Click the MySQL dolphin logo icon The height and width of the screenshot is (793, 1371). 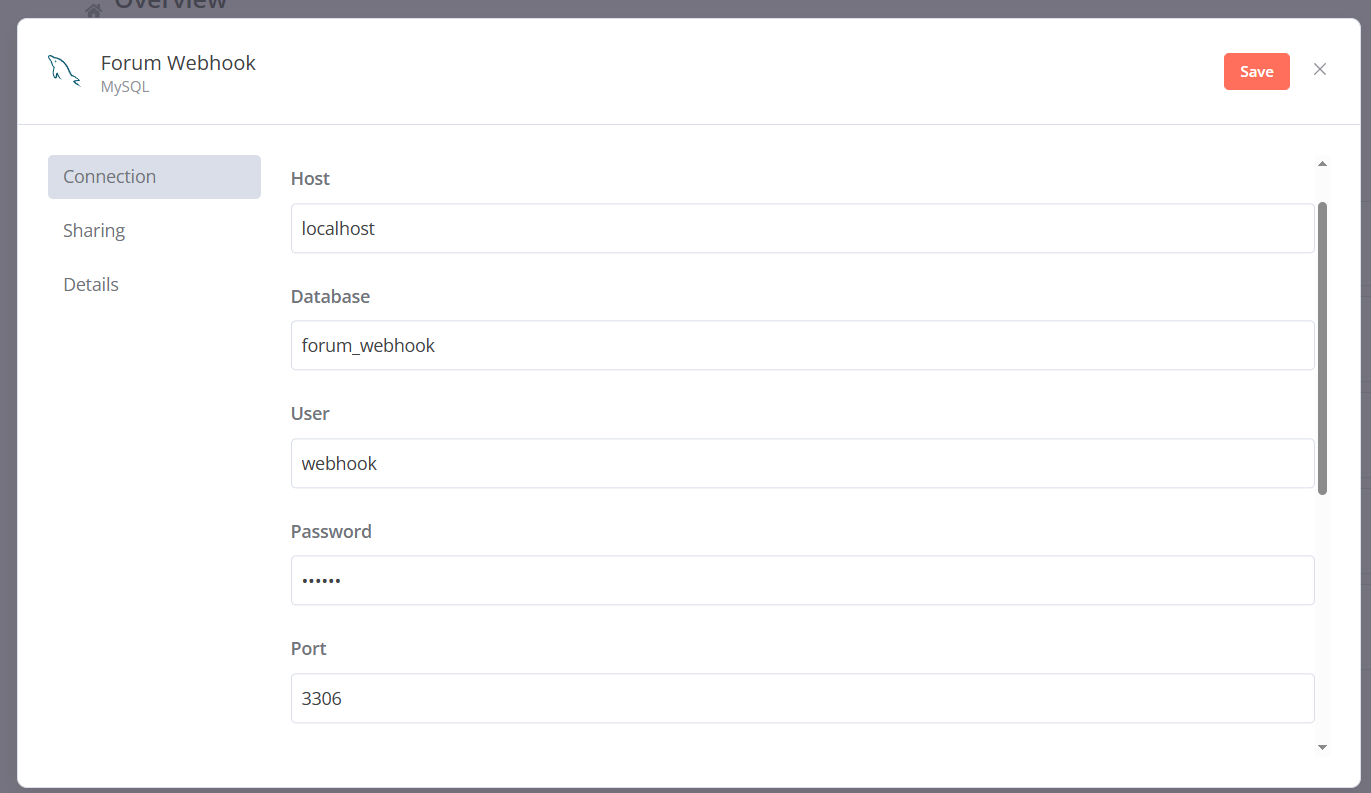tap(64, 71)
